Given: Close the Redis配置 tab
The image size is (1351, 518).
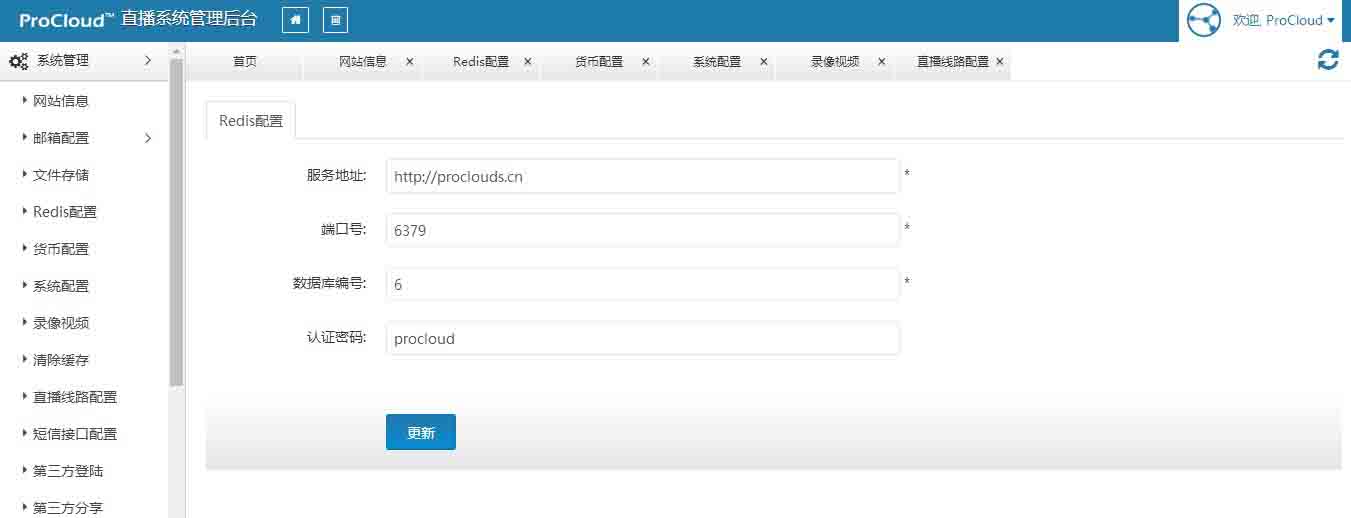Looking at the screenshot, I should [528, 61].
